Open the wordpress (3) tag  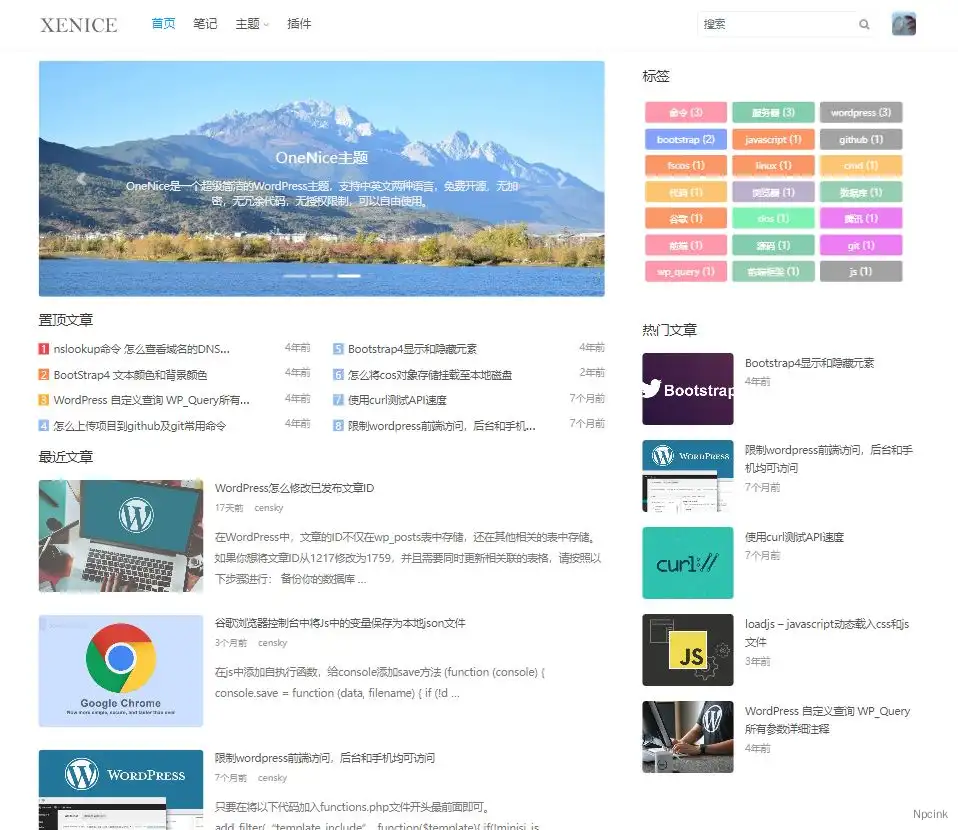coord(861,112)
